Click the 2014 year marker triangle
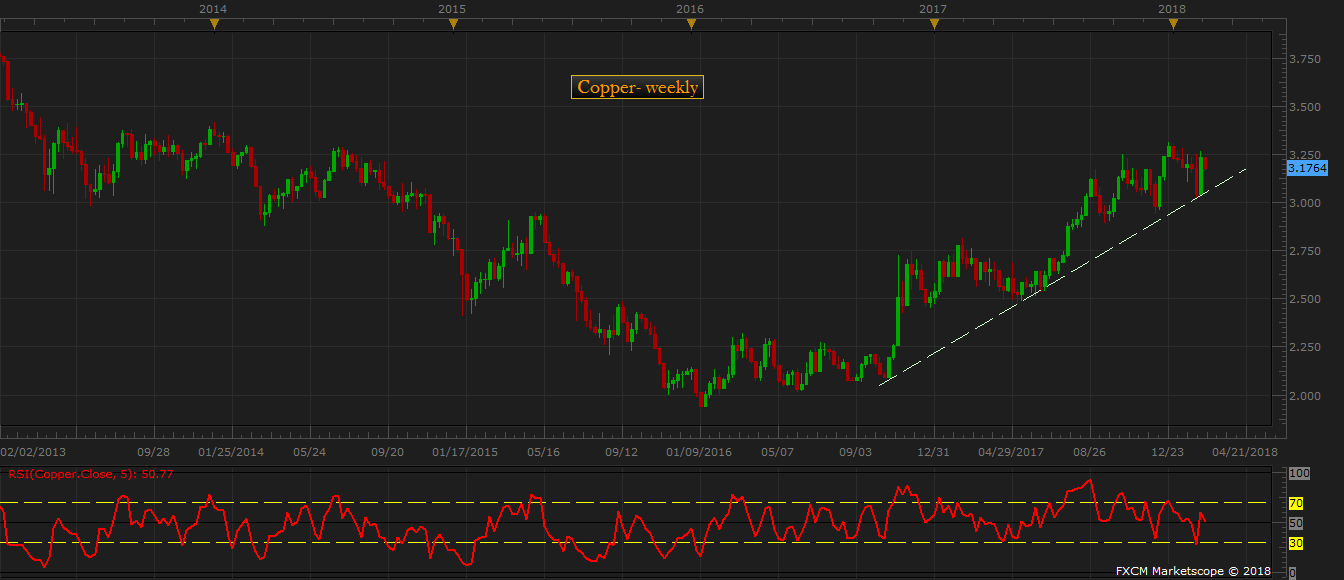The height and width of the screenshot is (580, 1344). click(213, 25)
